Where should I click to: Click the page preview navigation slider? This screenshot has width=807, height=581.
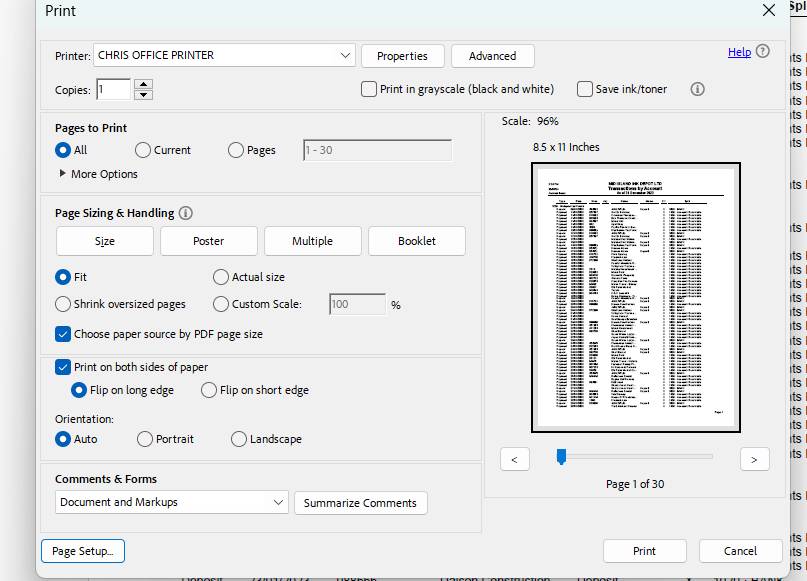(561, 456)
